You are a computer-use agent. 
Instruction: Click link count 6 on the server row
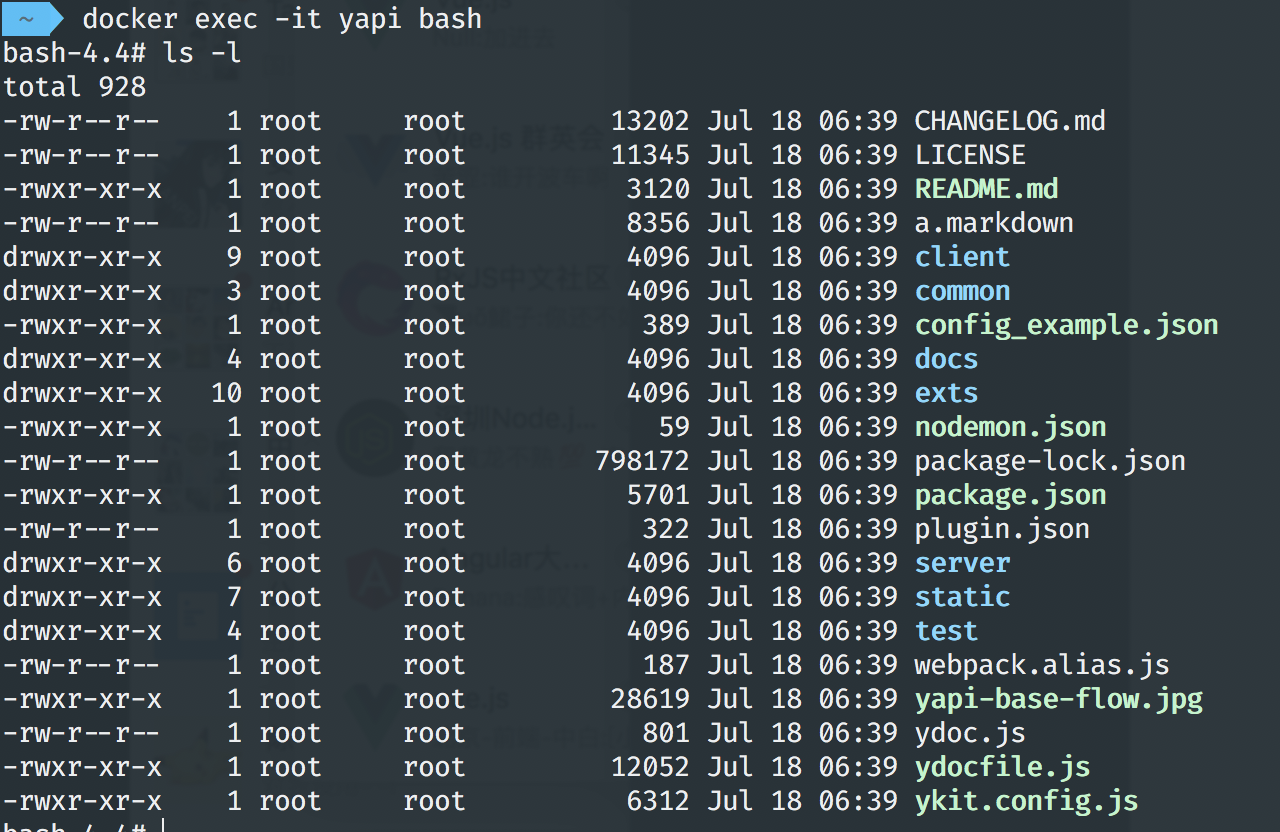[234, 563]
